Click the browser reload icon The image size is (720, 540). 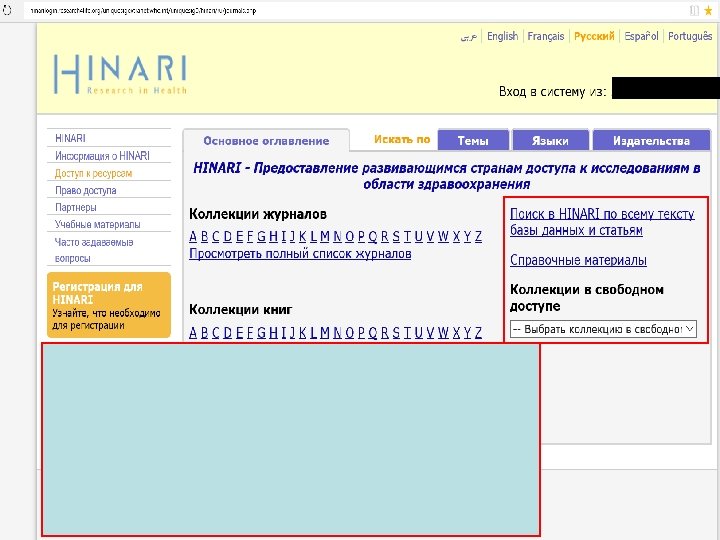[7, 10]
